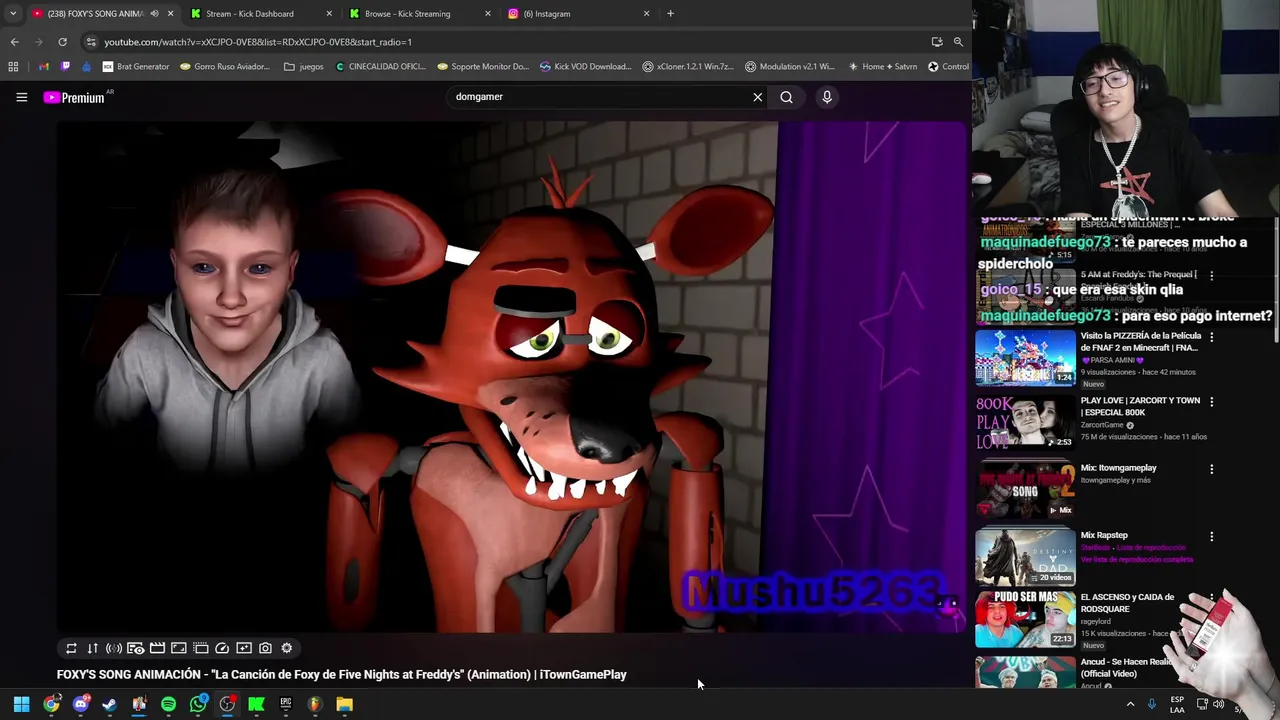Click the sound wave broadcast icon under video
This screenshot has width=1280, height=720.
pos(114,648)
